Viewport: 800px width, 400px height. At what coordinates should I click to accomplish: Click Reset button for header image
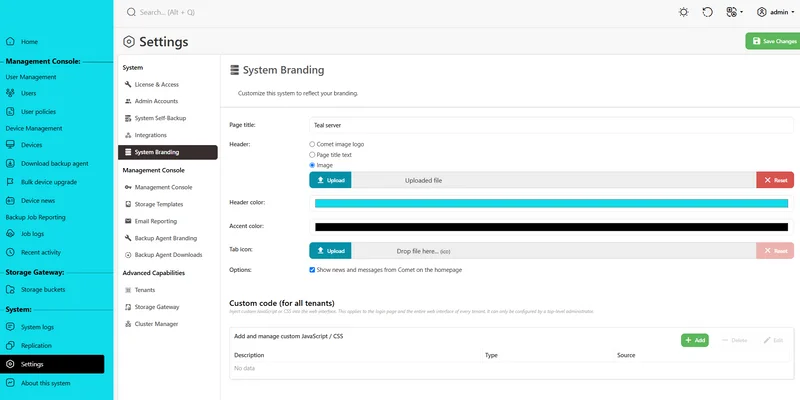tap(775, 180)
